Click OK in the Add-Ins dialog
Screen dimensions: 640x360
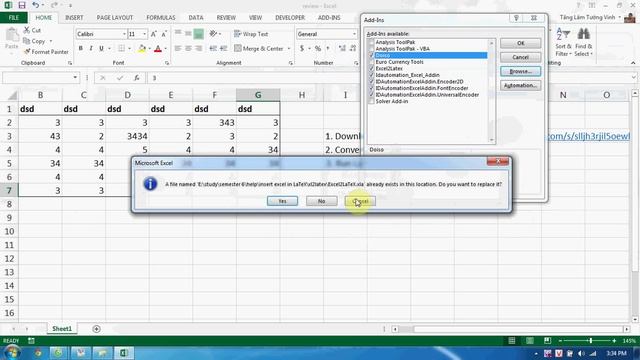(x=520, y=43)
